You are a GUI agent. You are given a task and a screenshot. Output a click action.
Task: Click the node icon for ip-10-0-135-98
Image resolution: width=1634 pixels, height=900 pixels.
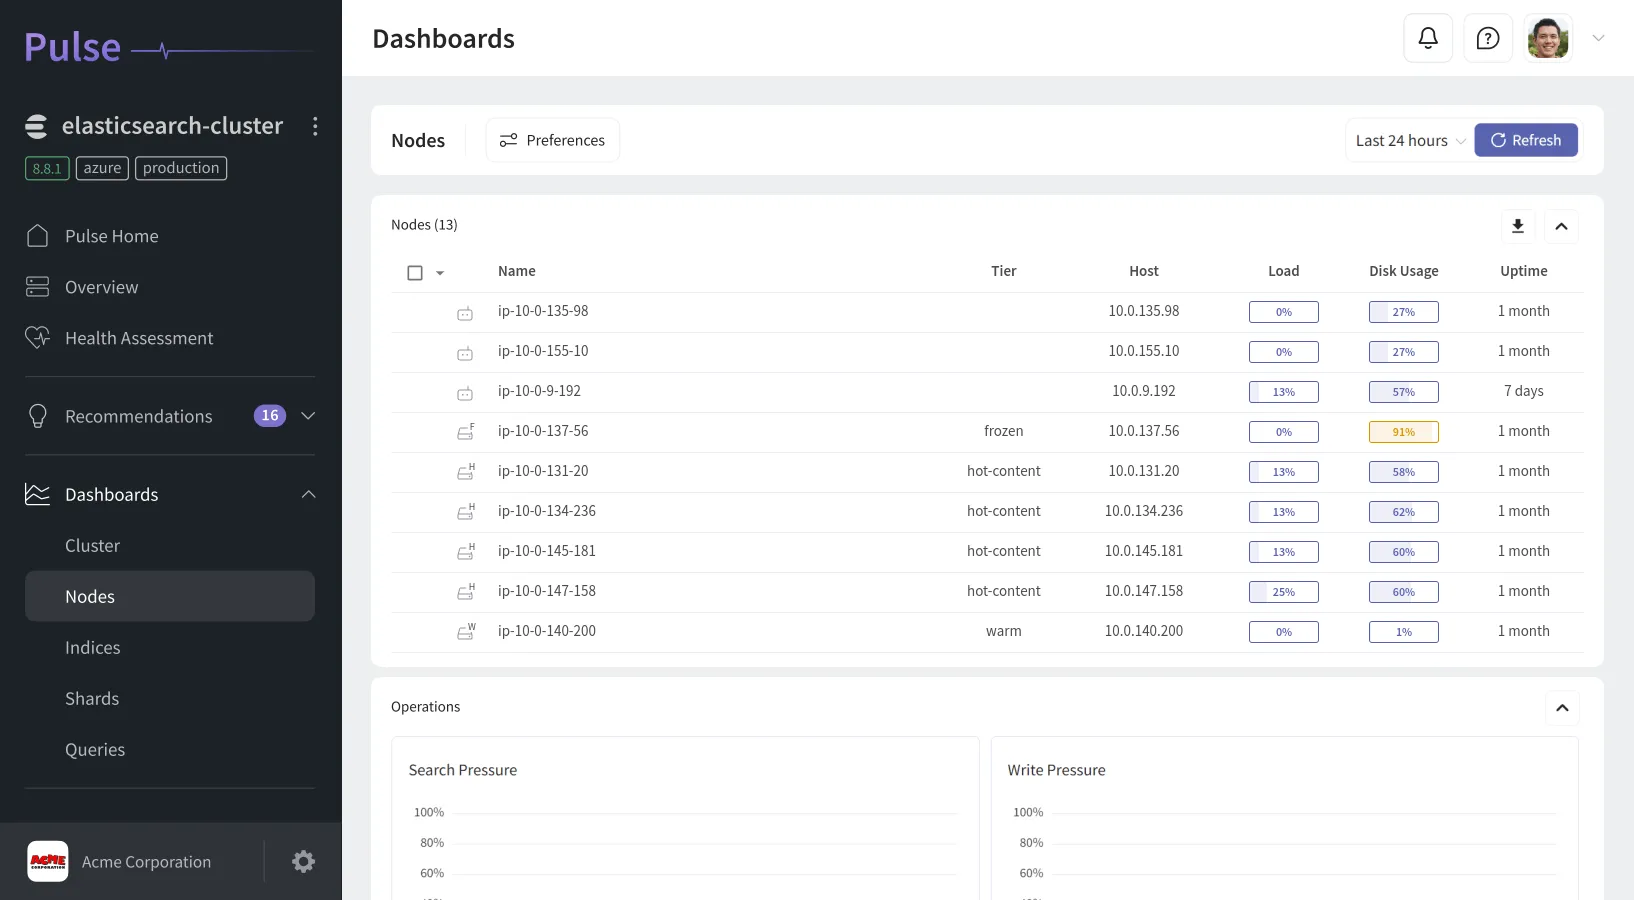(465, 313)
